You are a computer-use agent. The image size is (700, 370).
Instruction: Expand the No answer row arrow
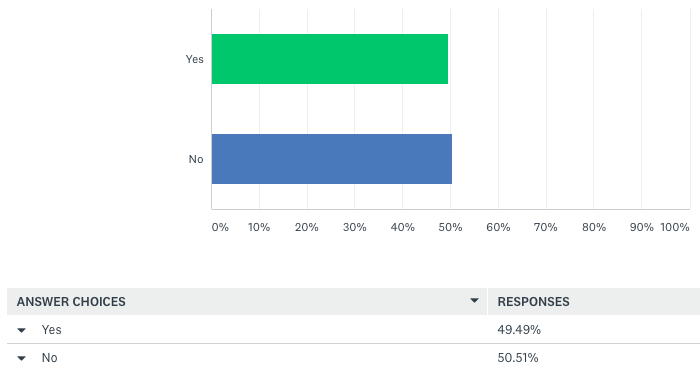(x=21, y=358)
